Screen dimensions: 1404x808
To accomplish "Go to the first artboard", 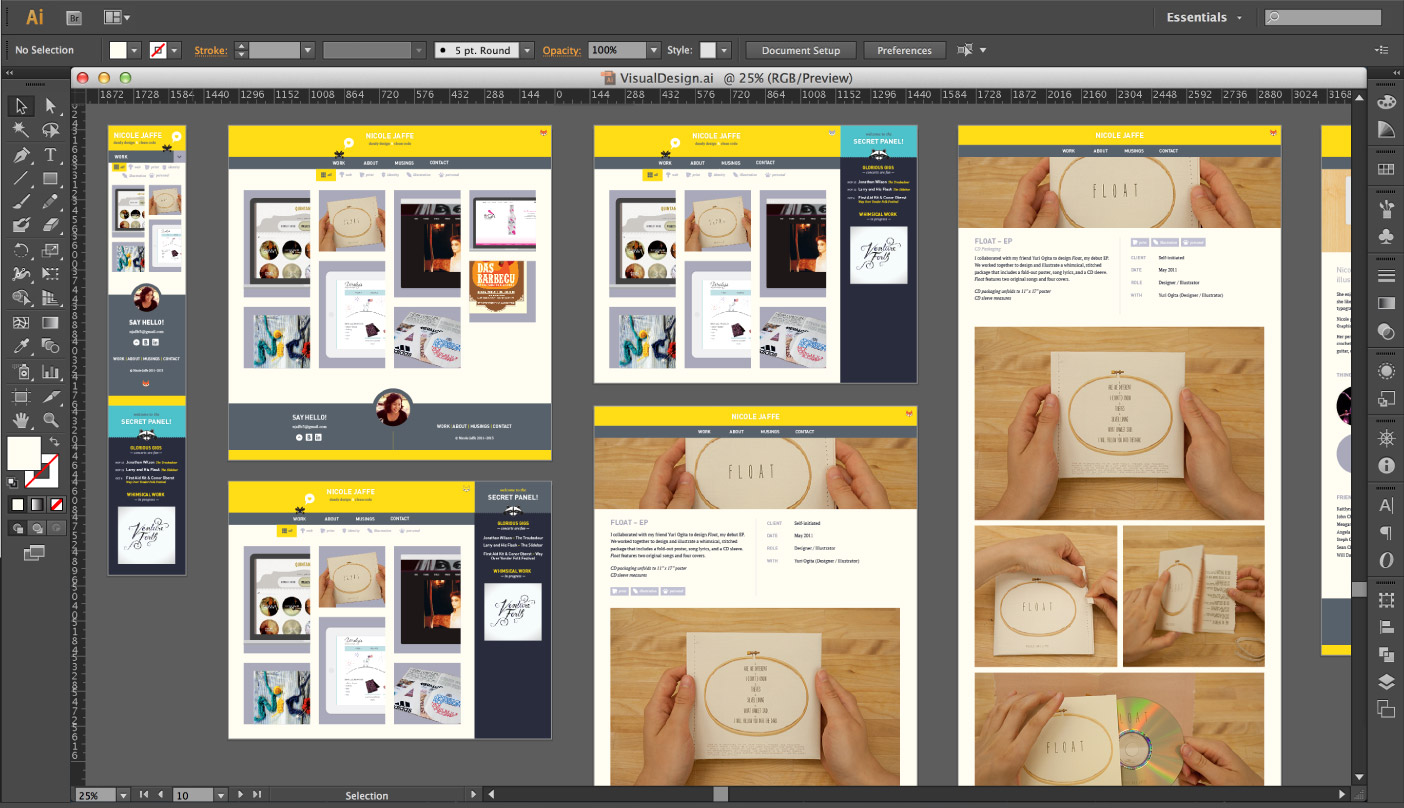I will (x=143, y=795).
